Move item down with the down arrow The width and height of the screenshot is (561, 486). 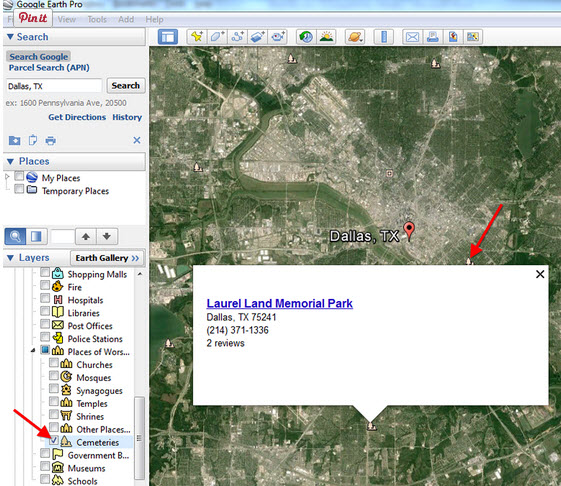107,237
